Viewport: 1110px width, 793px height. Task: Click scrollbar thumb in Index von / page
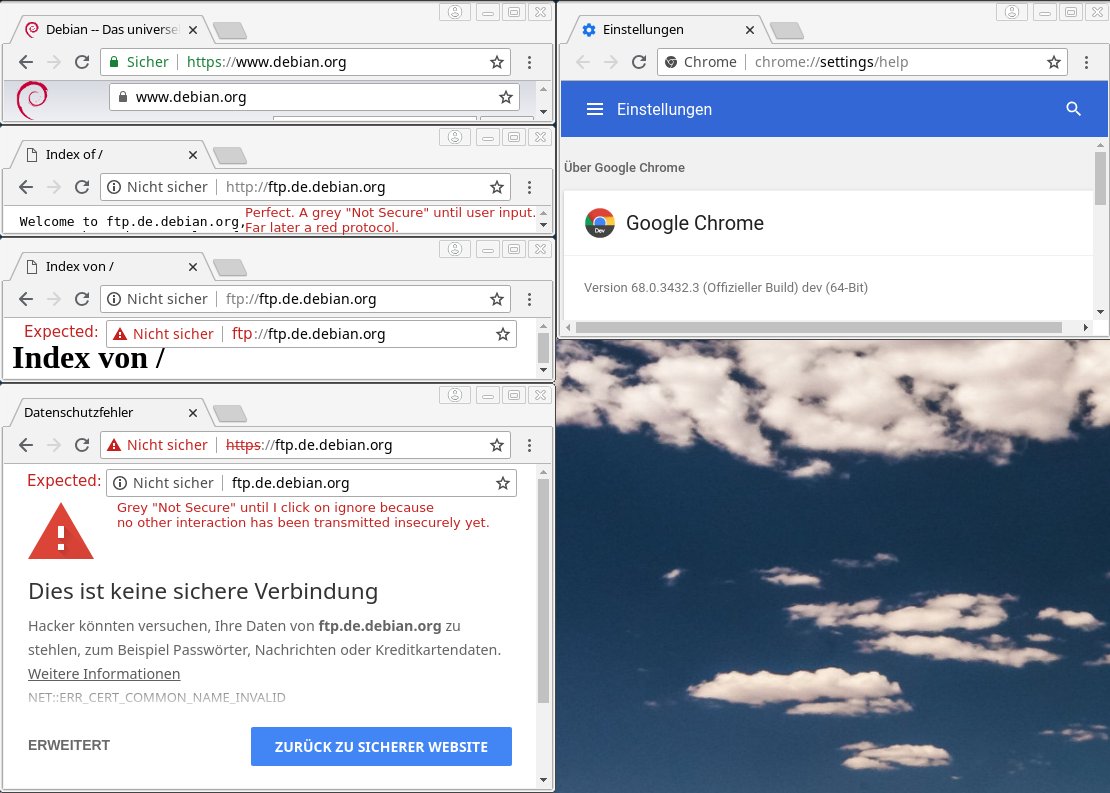(544, 348)
